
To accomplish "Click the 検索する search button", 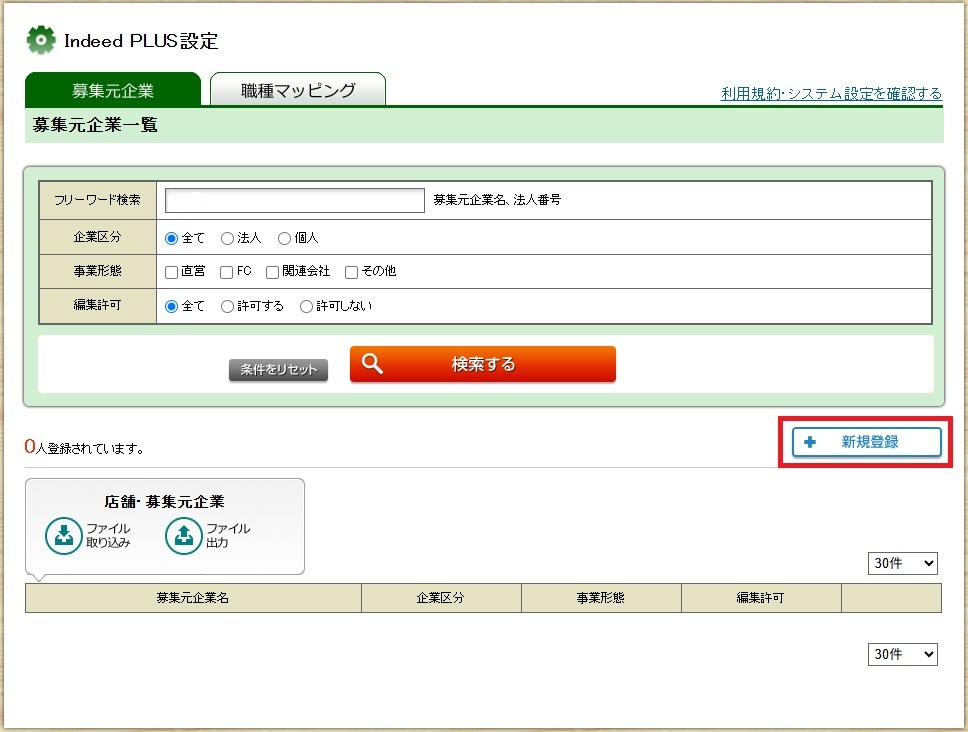I will pyautogui.click(x=483, y=364).
